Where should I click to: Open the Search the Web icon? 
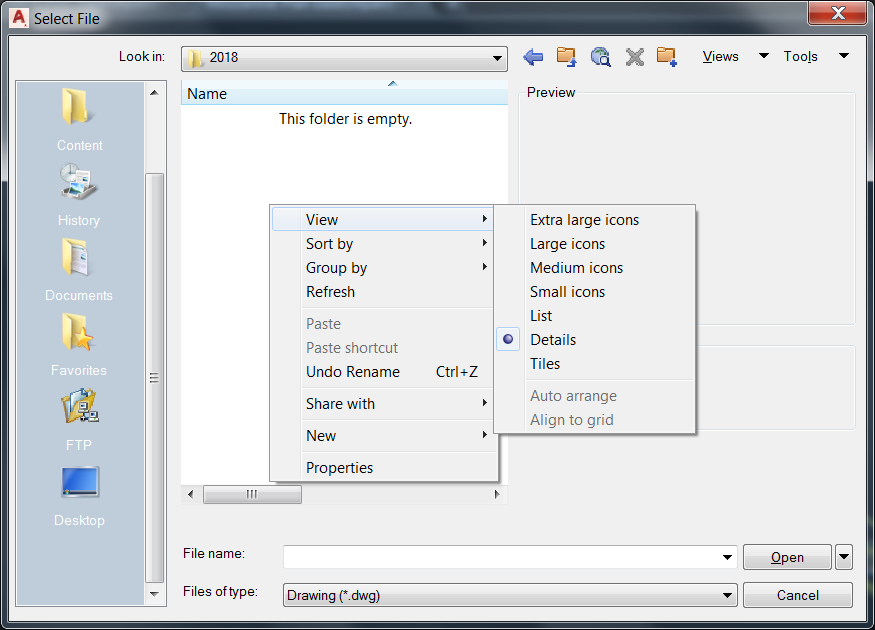coord(600,57)
